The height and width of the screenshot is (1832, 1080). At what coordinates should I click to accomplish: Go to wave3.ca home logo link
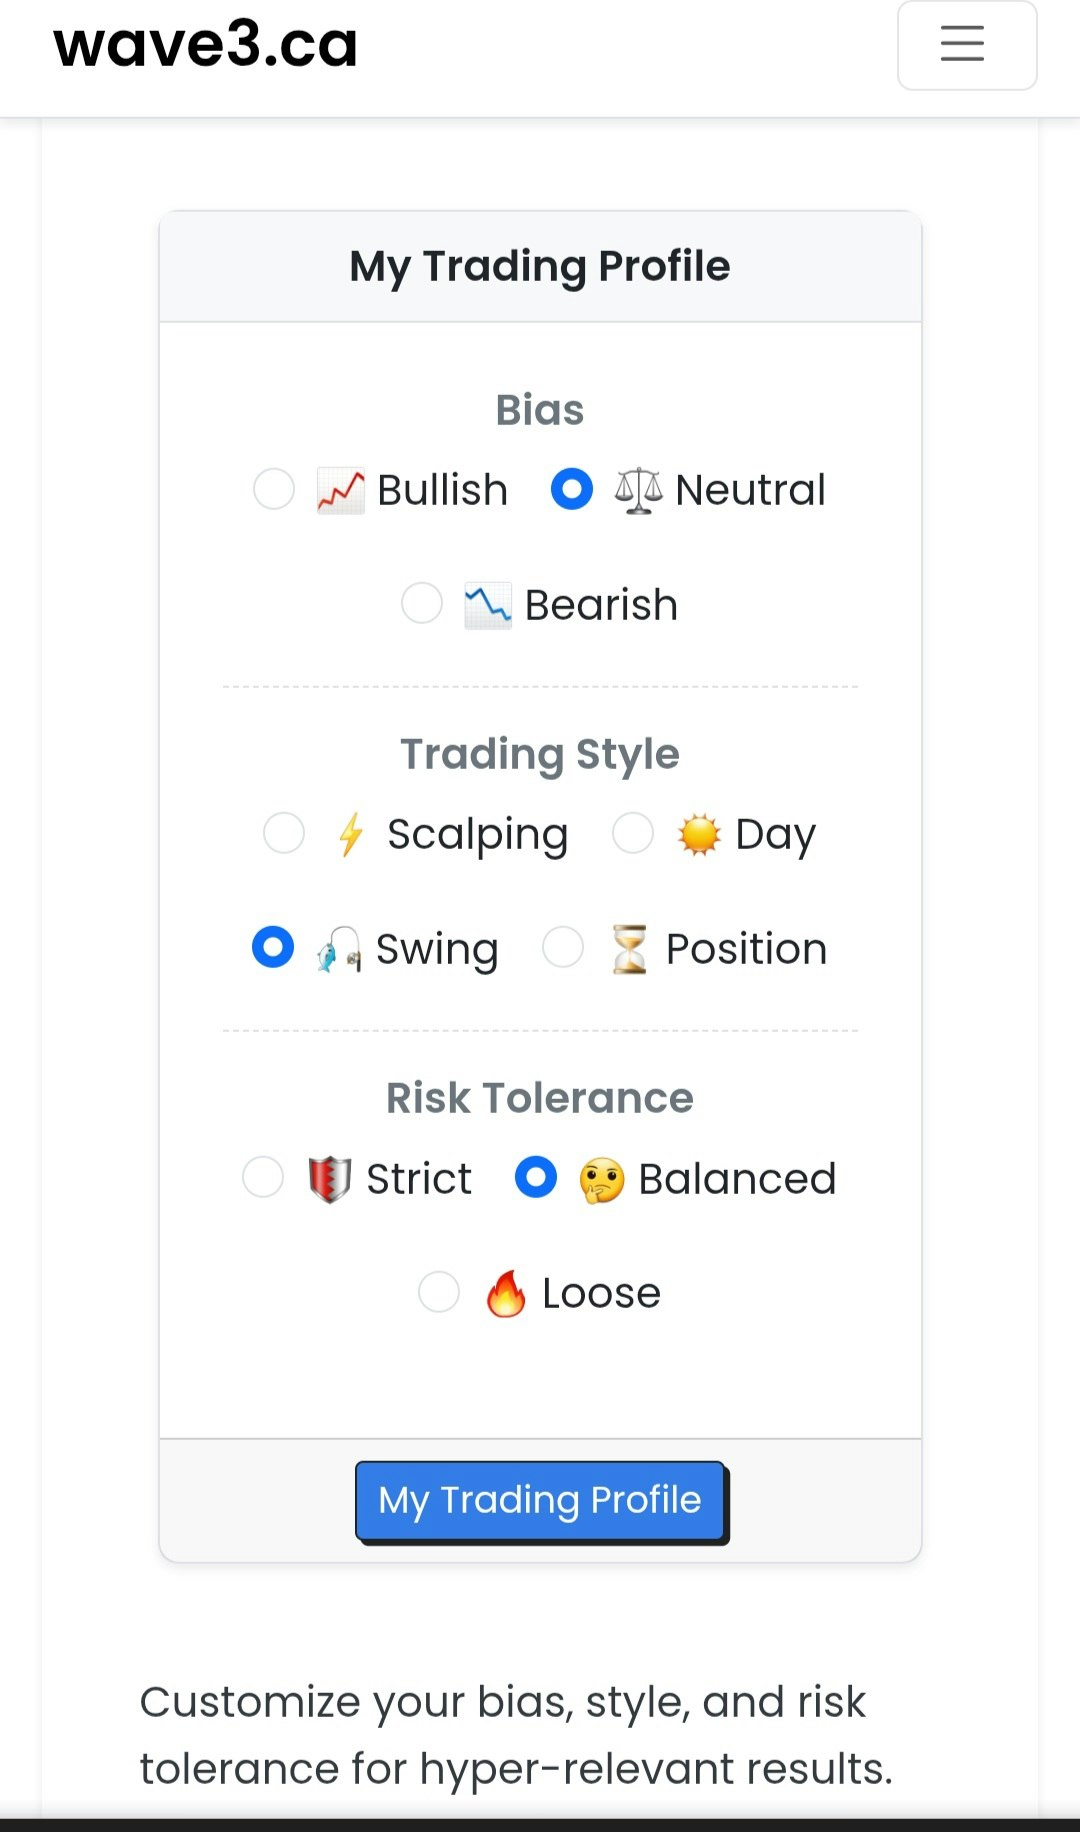tap(206, 45)
